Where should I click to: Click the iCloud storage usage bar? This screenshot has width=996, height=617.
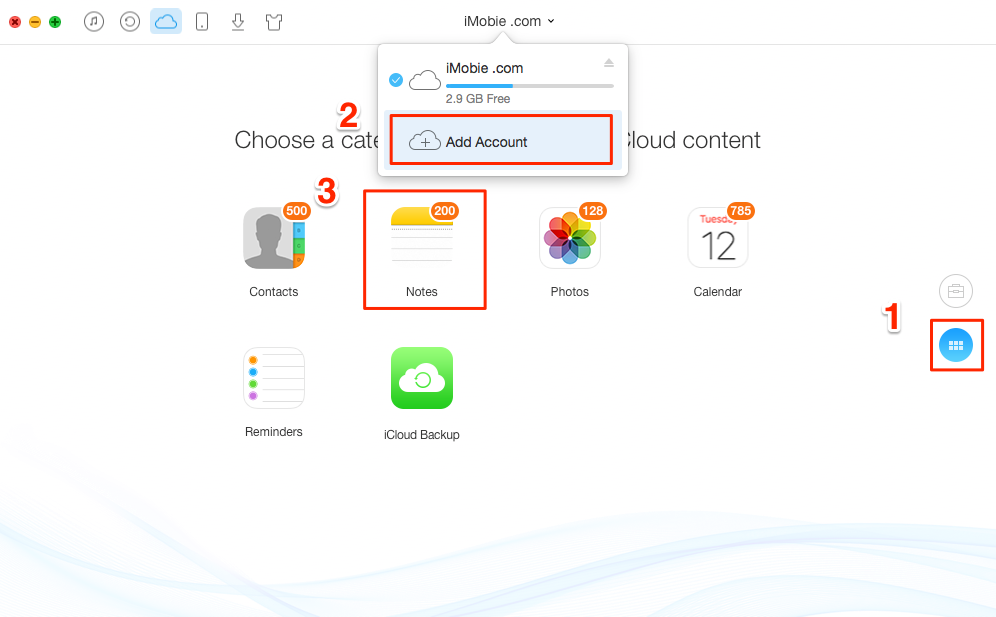pyautogui.click(x=530, y=86)
